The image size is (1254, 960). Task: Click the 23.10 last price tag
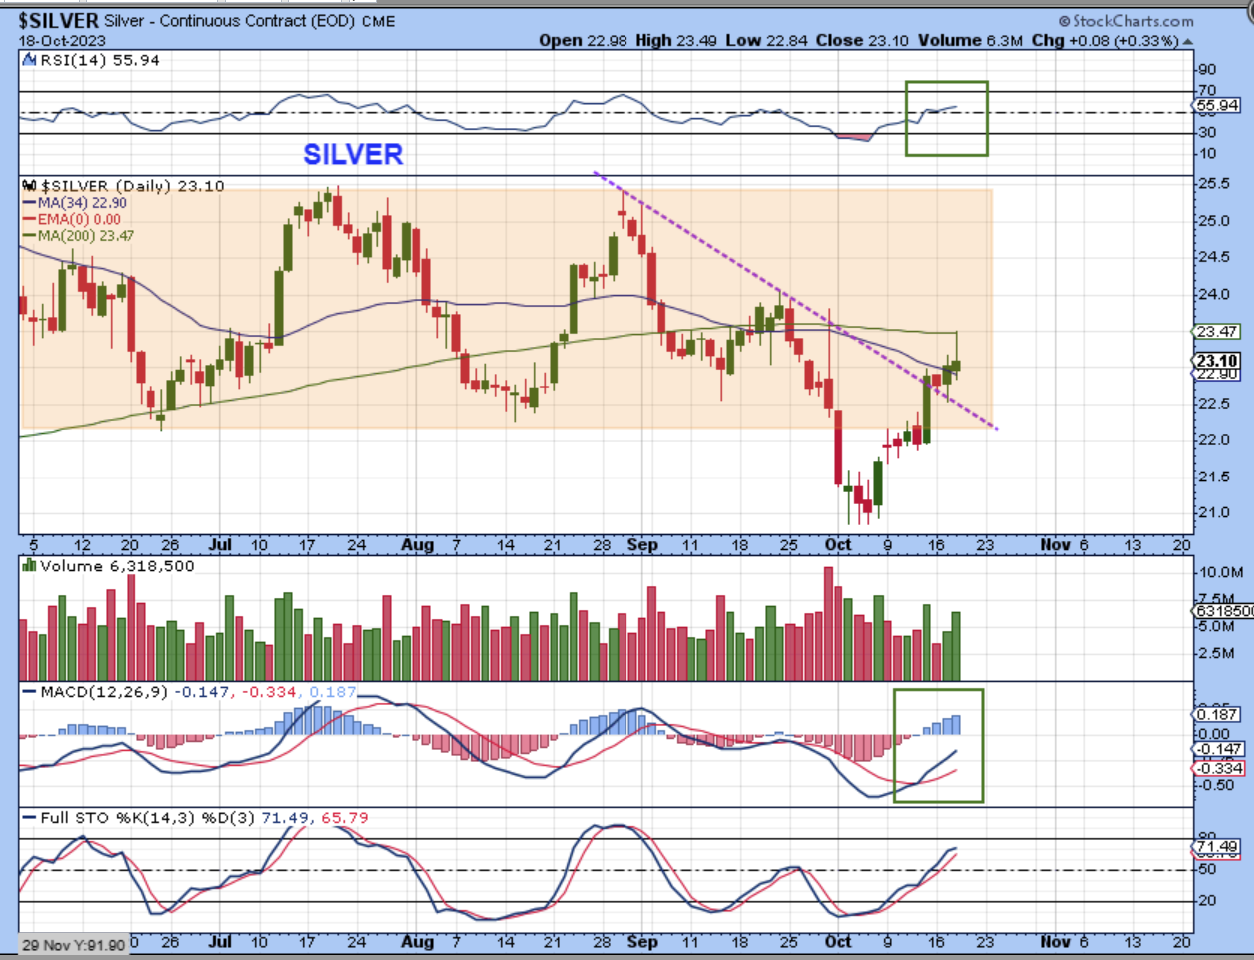click(x=1217, y=361)
